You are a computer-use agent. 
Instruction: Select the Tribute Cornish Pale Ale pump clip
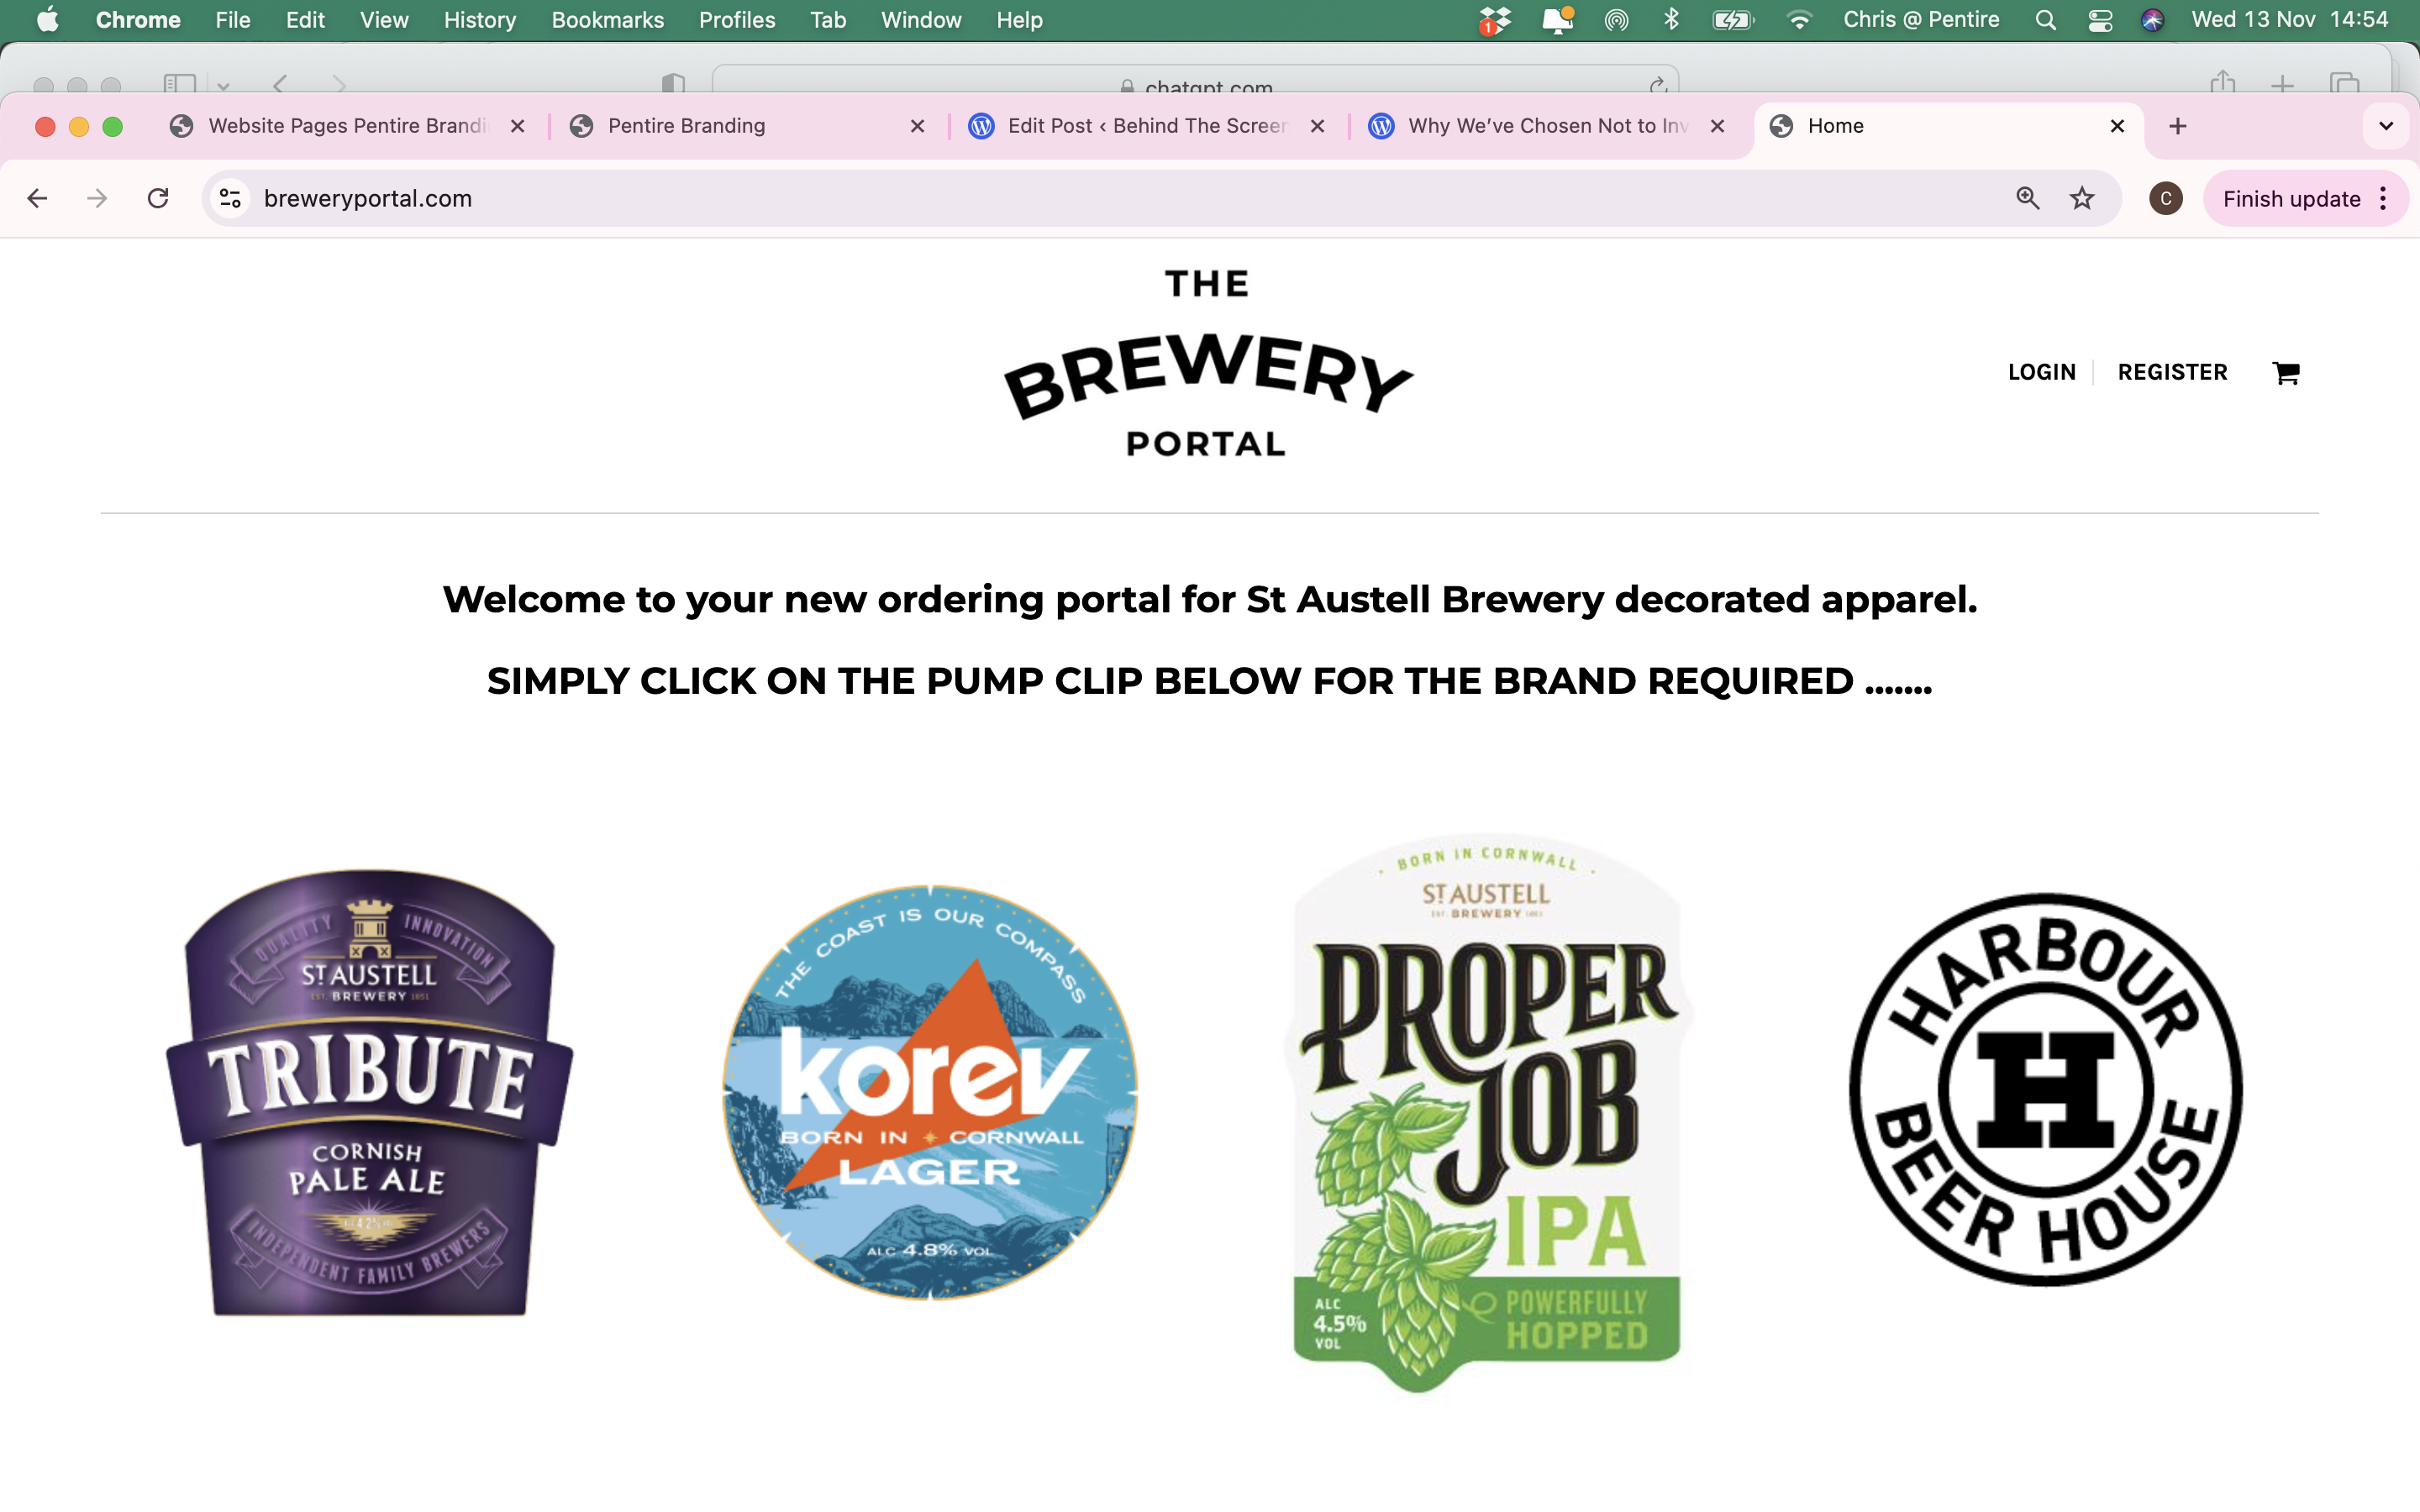tap(369, 1092)
